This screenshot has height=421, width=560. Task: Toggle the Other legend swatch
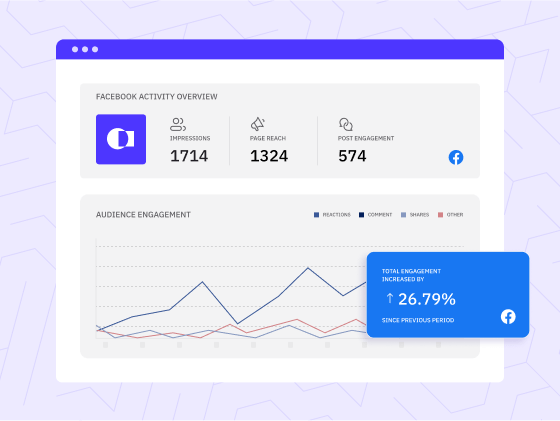click(x=440, y=215)
